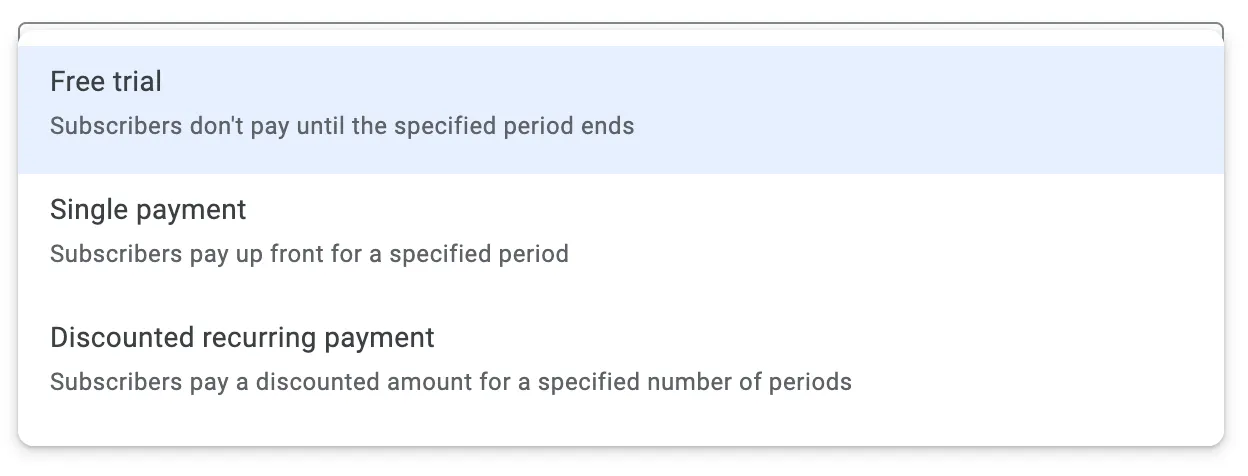Choose Single payment from the list

pyautogui.click(x=620, y=231)
